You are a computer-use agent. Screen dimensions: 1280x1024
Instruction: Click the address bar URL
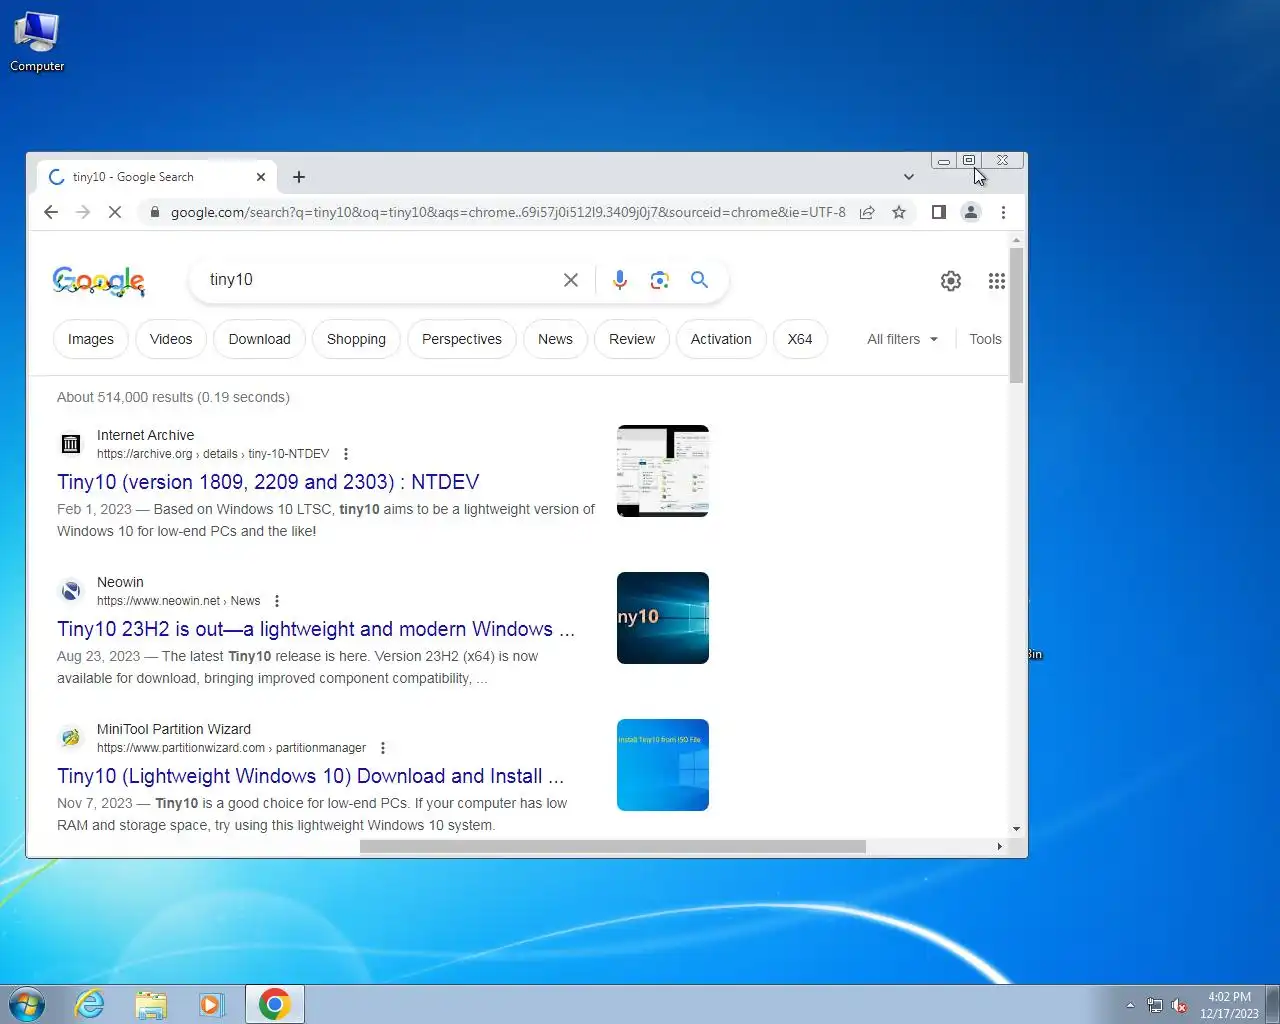(x=508, y=212)
